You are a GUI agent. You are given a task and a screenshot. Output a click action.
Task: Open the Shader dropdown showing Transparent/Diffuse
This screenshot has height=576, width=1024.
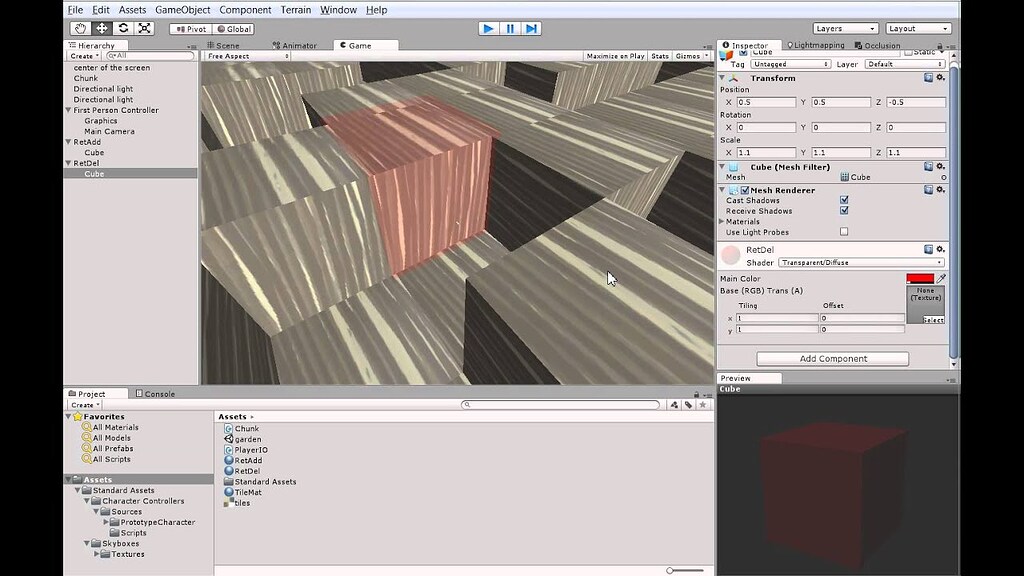click(862, 262)
